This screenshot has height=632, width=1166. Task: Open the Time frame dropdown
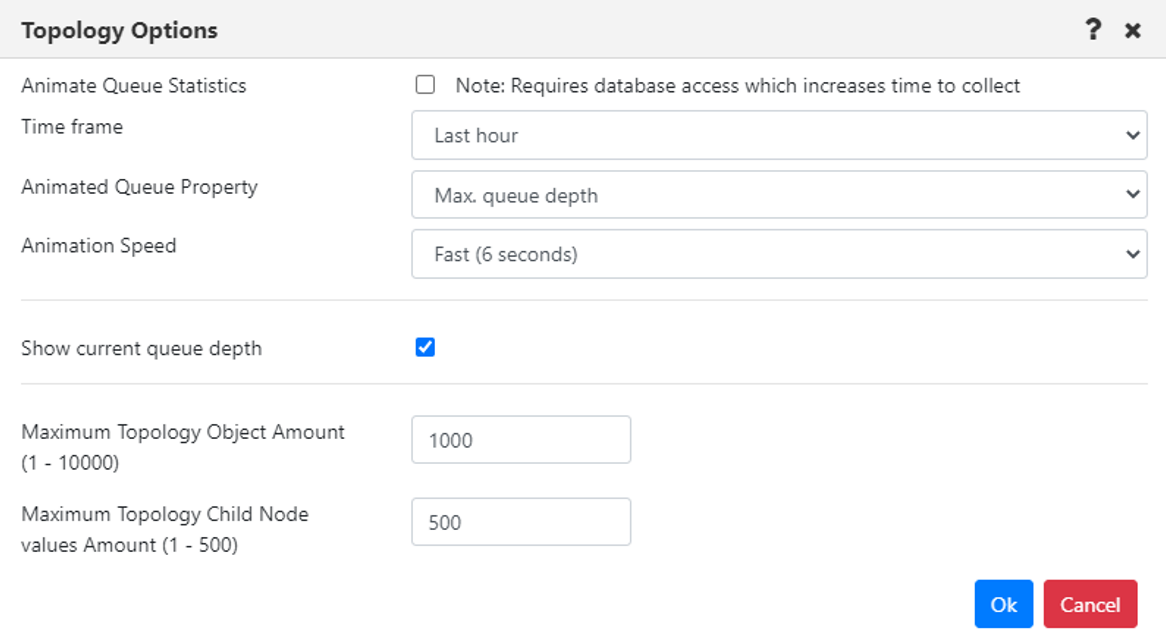(779, 135)
